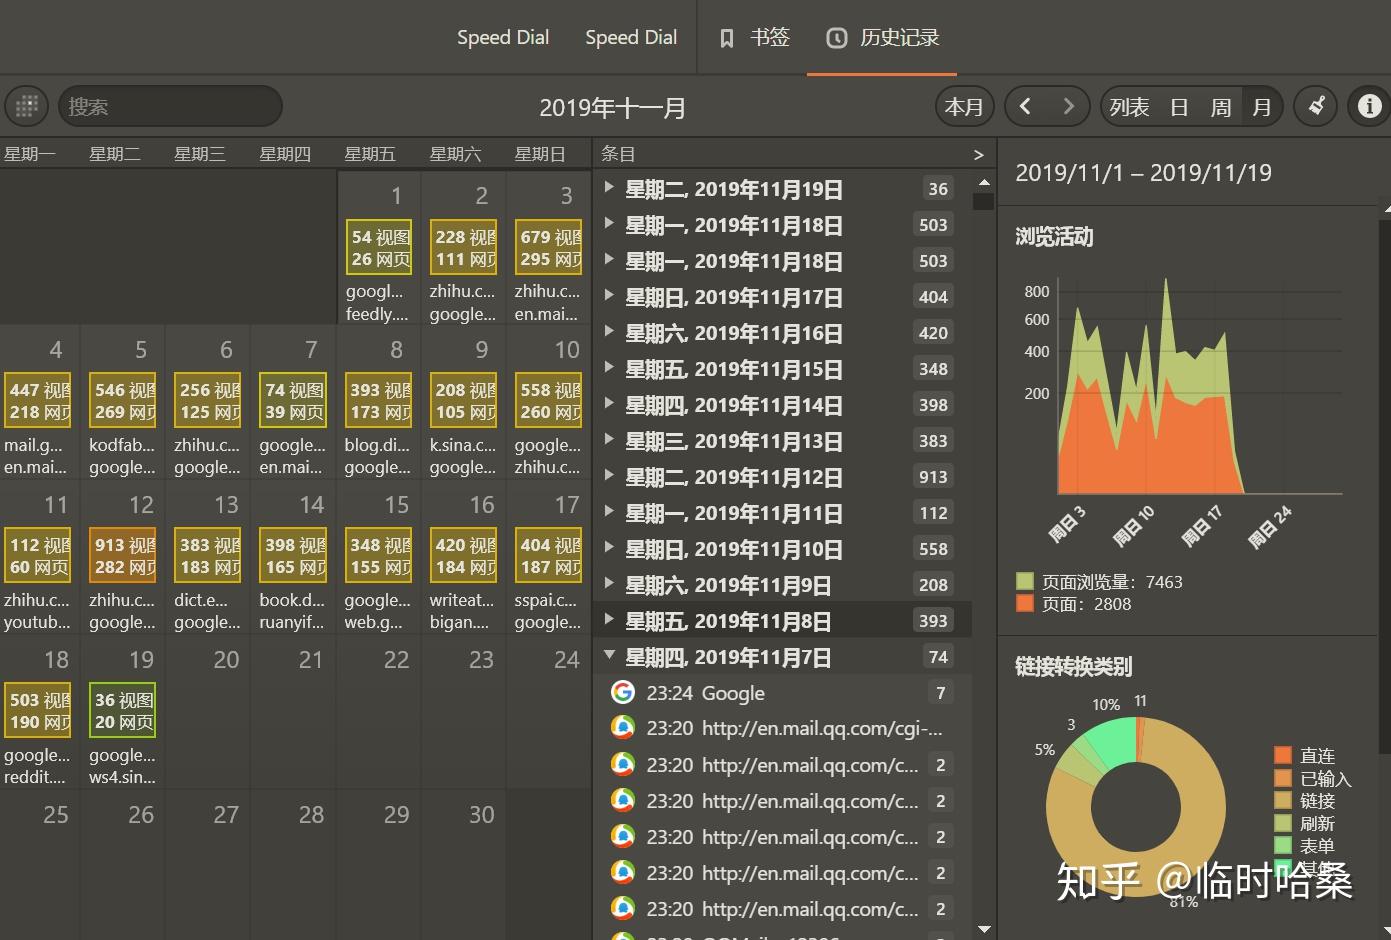Click the 本月 this month button
Screen dimensions: 1391x940
pyautogui.click(x=964, y=107)
